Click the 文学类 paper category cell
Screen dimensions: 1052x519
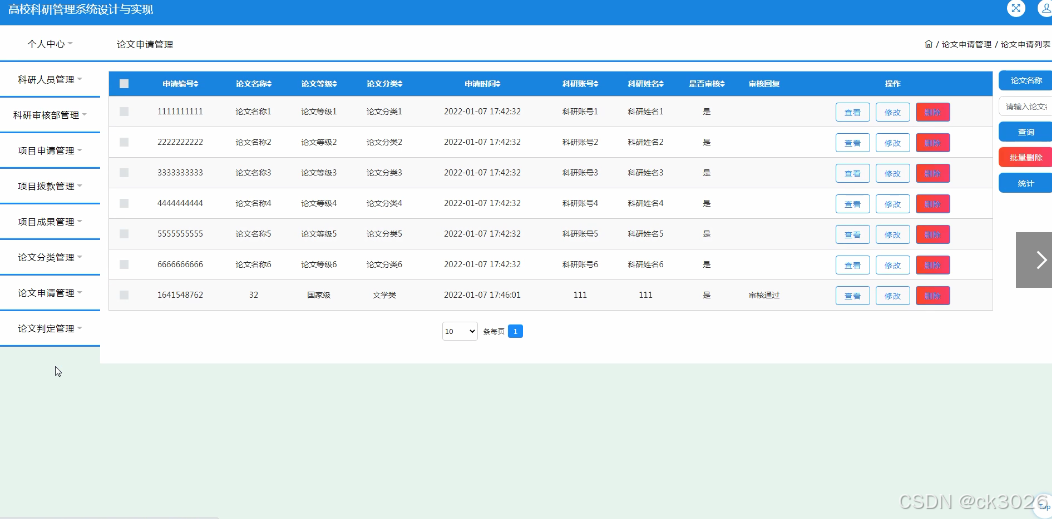click(x=384, y=295)
